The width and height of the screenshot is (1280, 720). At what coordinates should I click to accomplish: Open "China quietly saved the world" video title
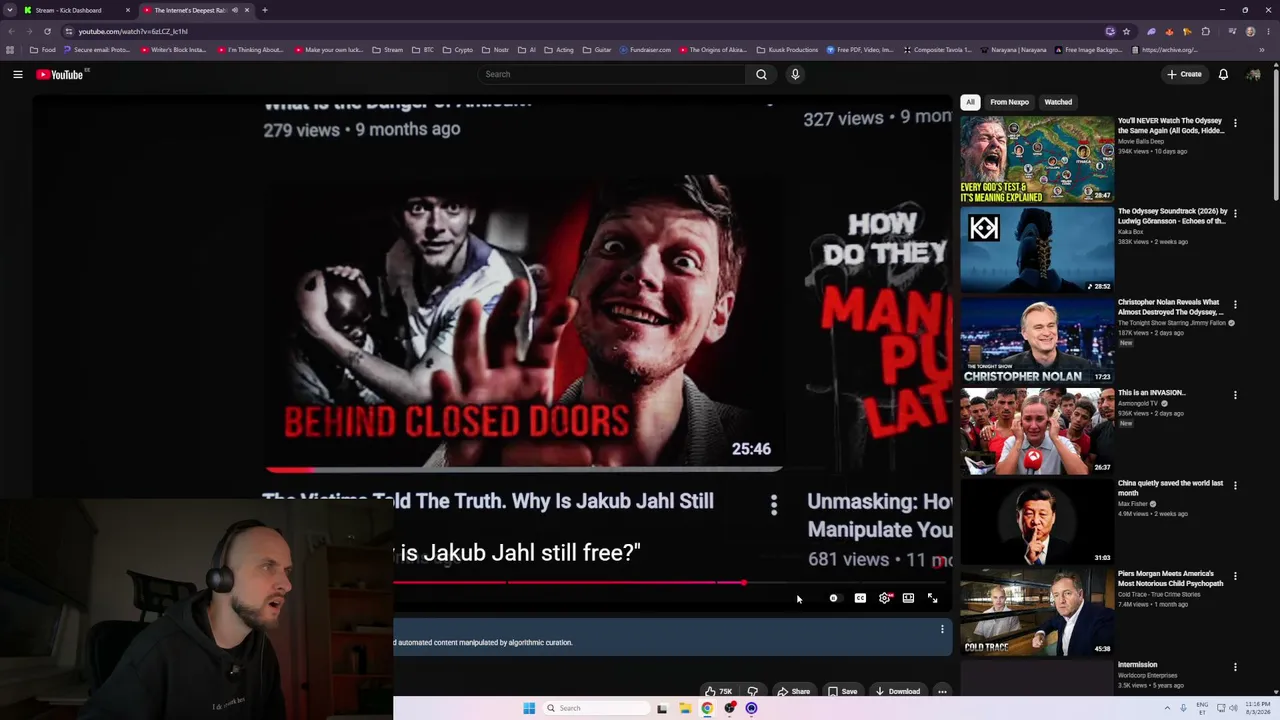[x=1170, y=488]
